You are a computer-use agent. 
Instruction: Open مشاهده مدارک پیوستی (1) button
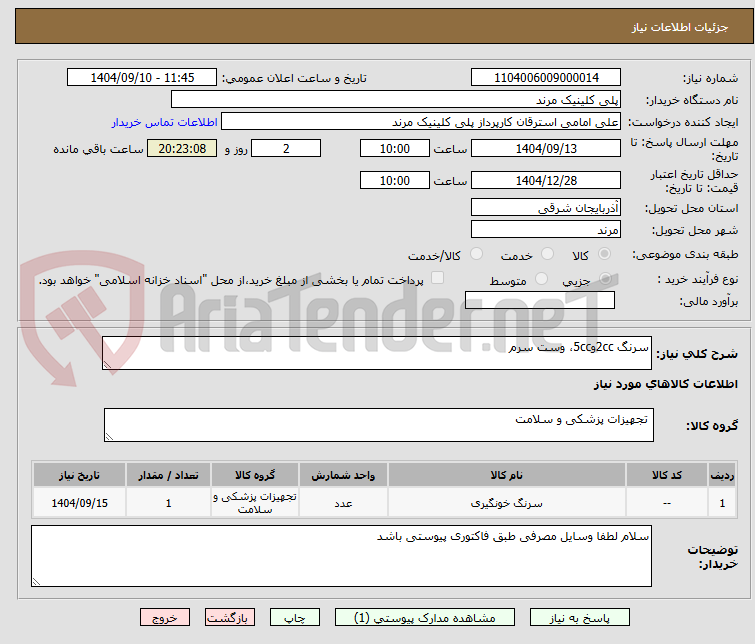pyautogui.click(x=425, y=618)
